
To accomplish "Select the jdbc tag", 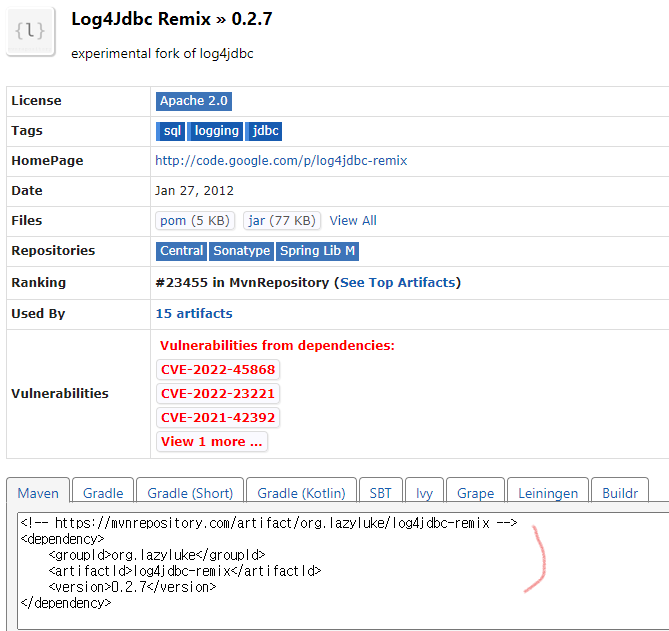I will coord(264,131).
